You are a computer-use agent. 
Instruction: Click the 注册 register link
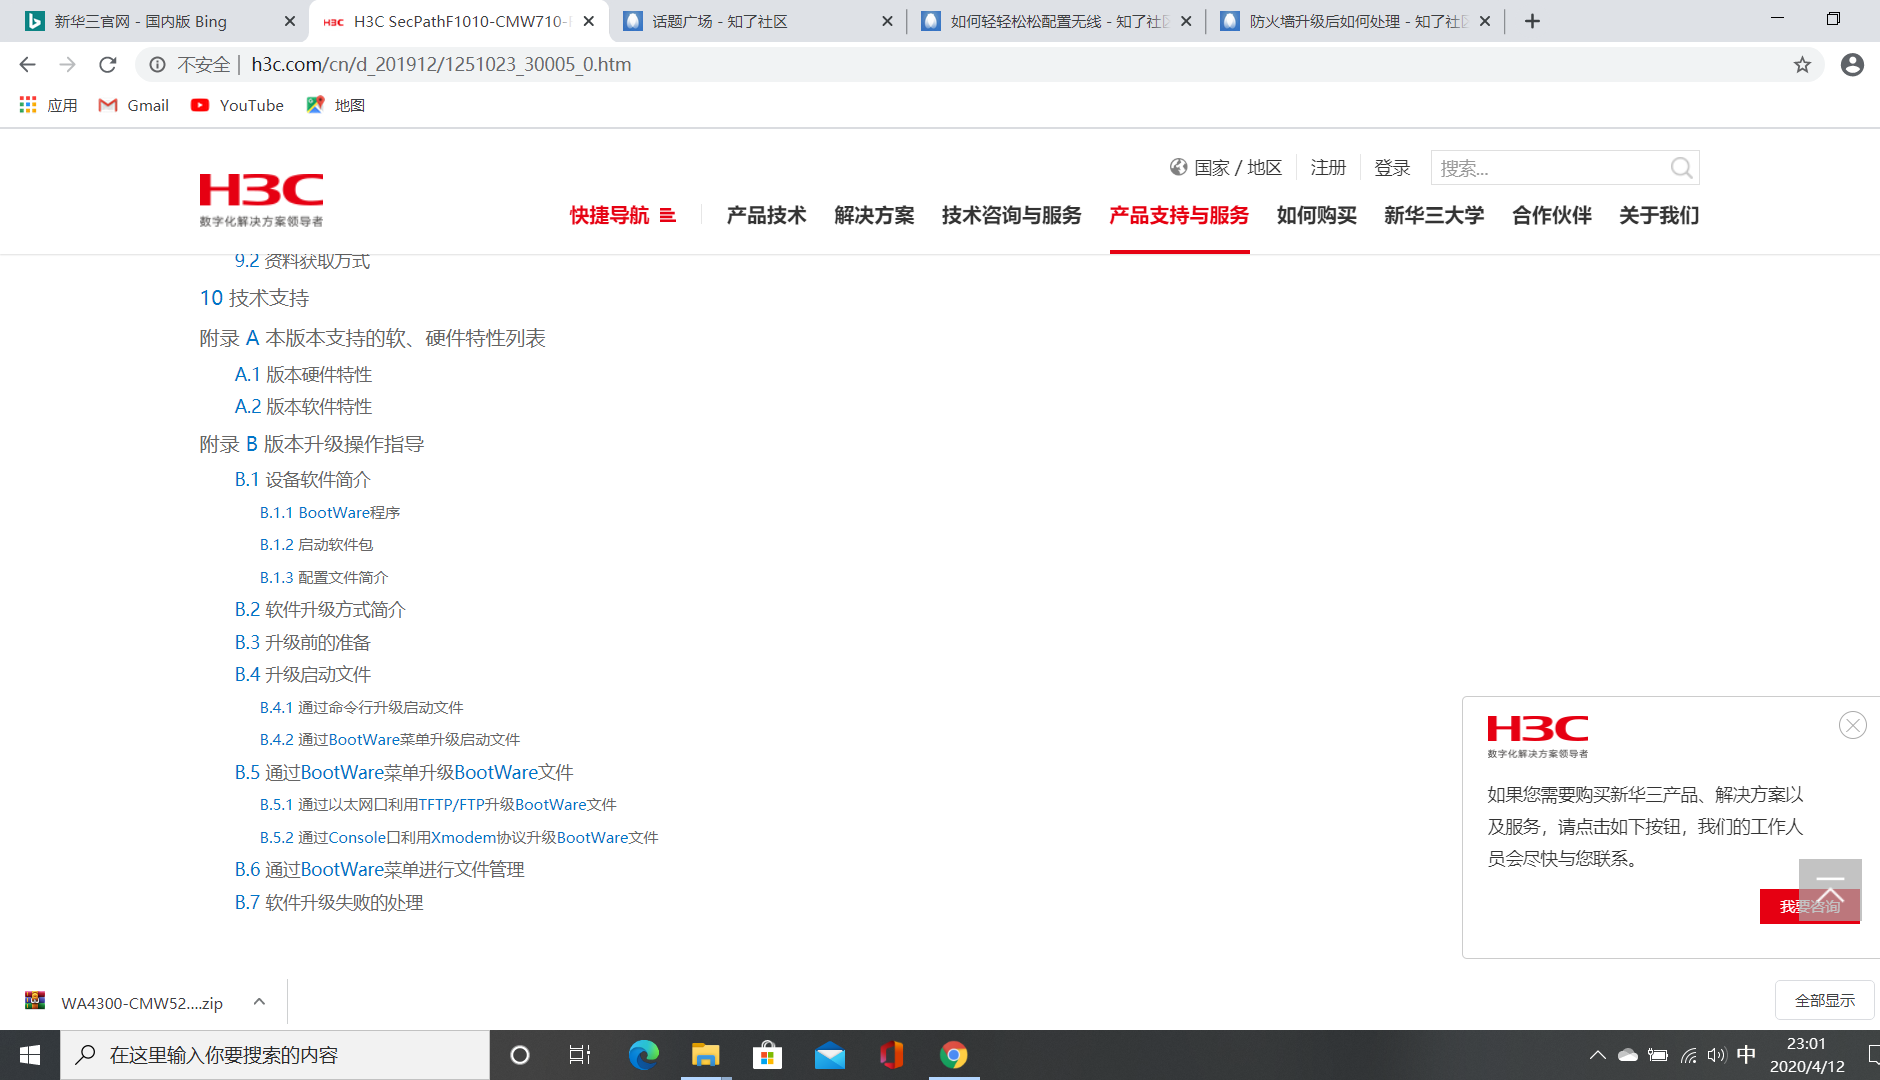click(x=1328, y=168)
